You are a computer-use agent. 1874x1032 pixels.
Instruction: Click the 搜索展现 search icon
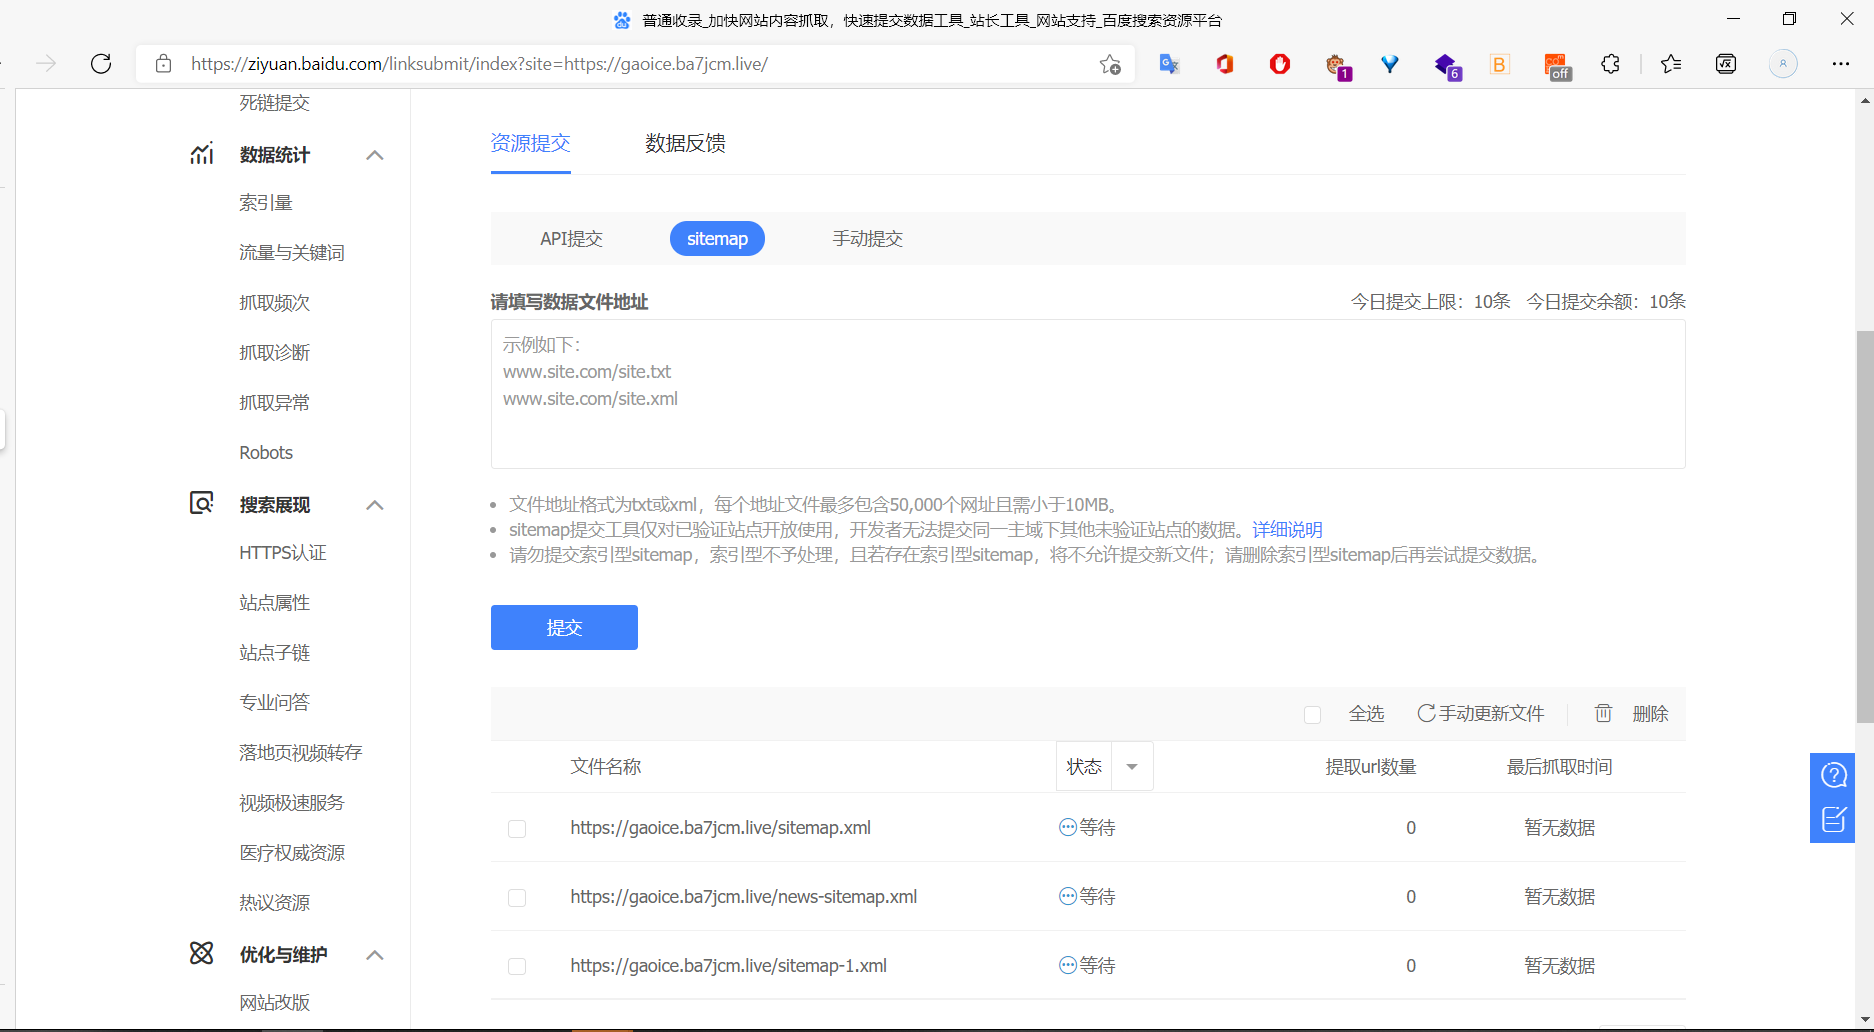pyautogui.click(x=202, y=503)
